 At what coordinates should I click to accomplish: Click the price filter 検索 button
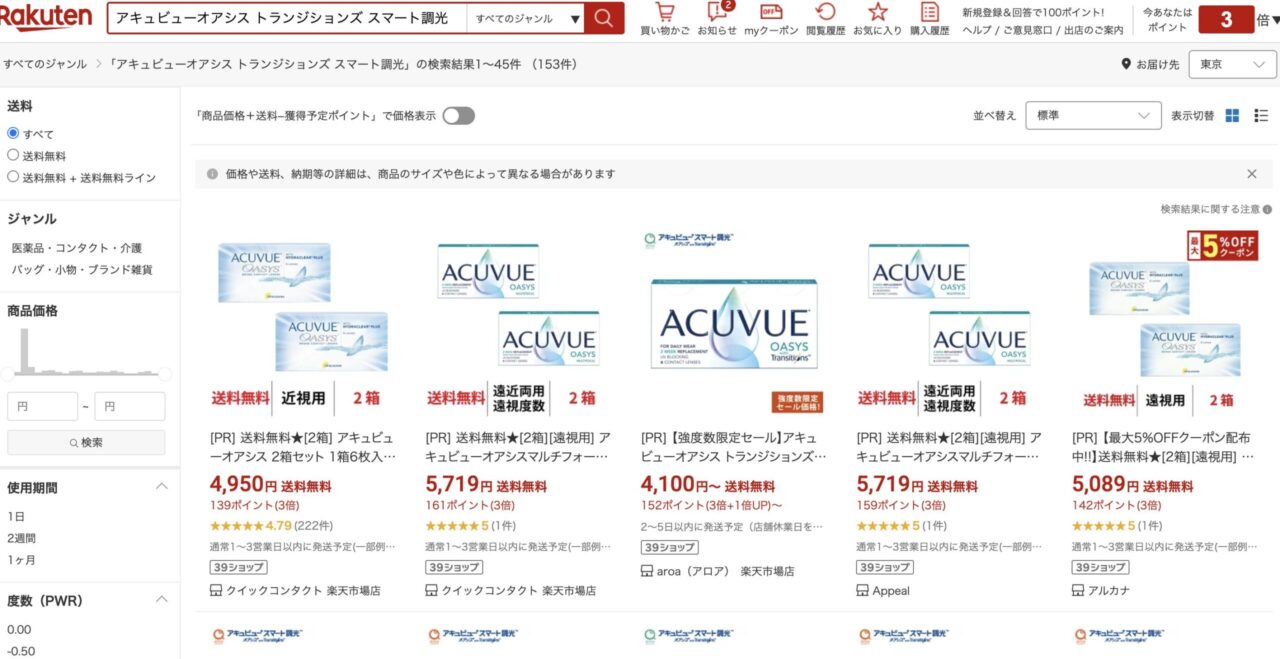pyautogui.click(x=86, y=442)
